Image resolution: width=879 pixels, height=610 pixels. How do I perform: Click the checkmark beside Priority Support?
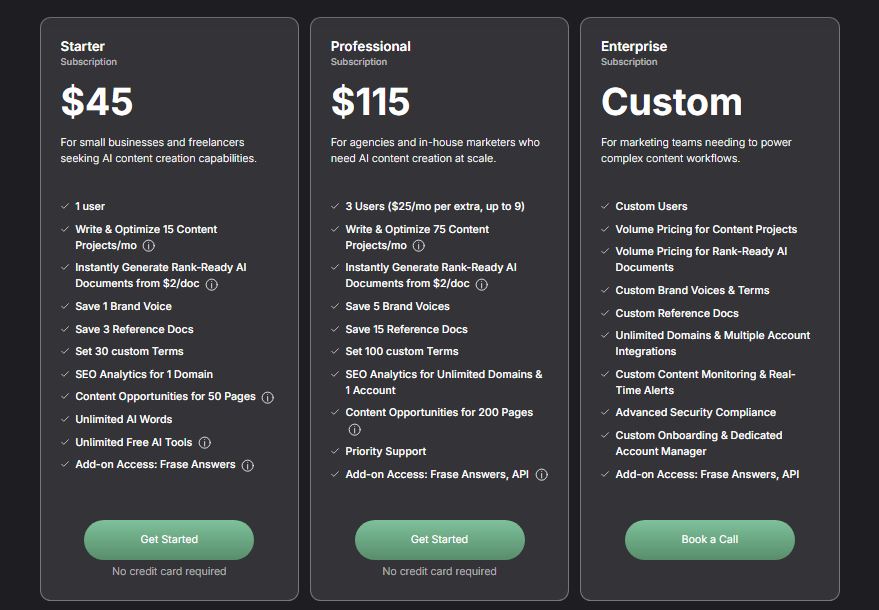(335, 451)
